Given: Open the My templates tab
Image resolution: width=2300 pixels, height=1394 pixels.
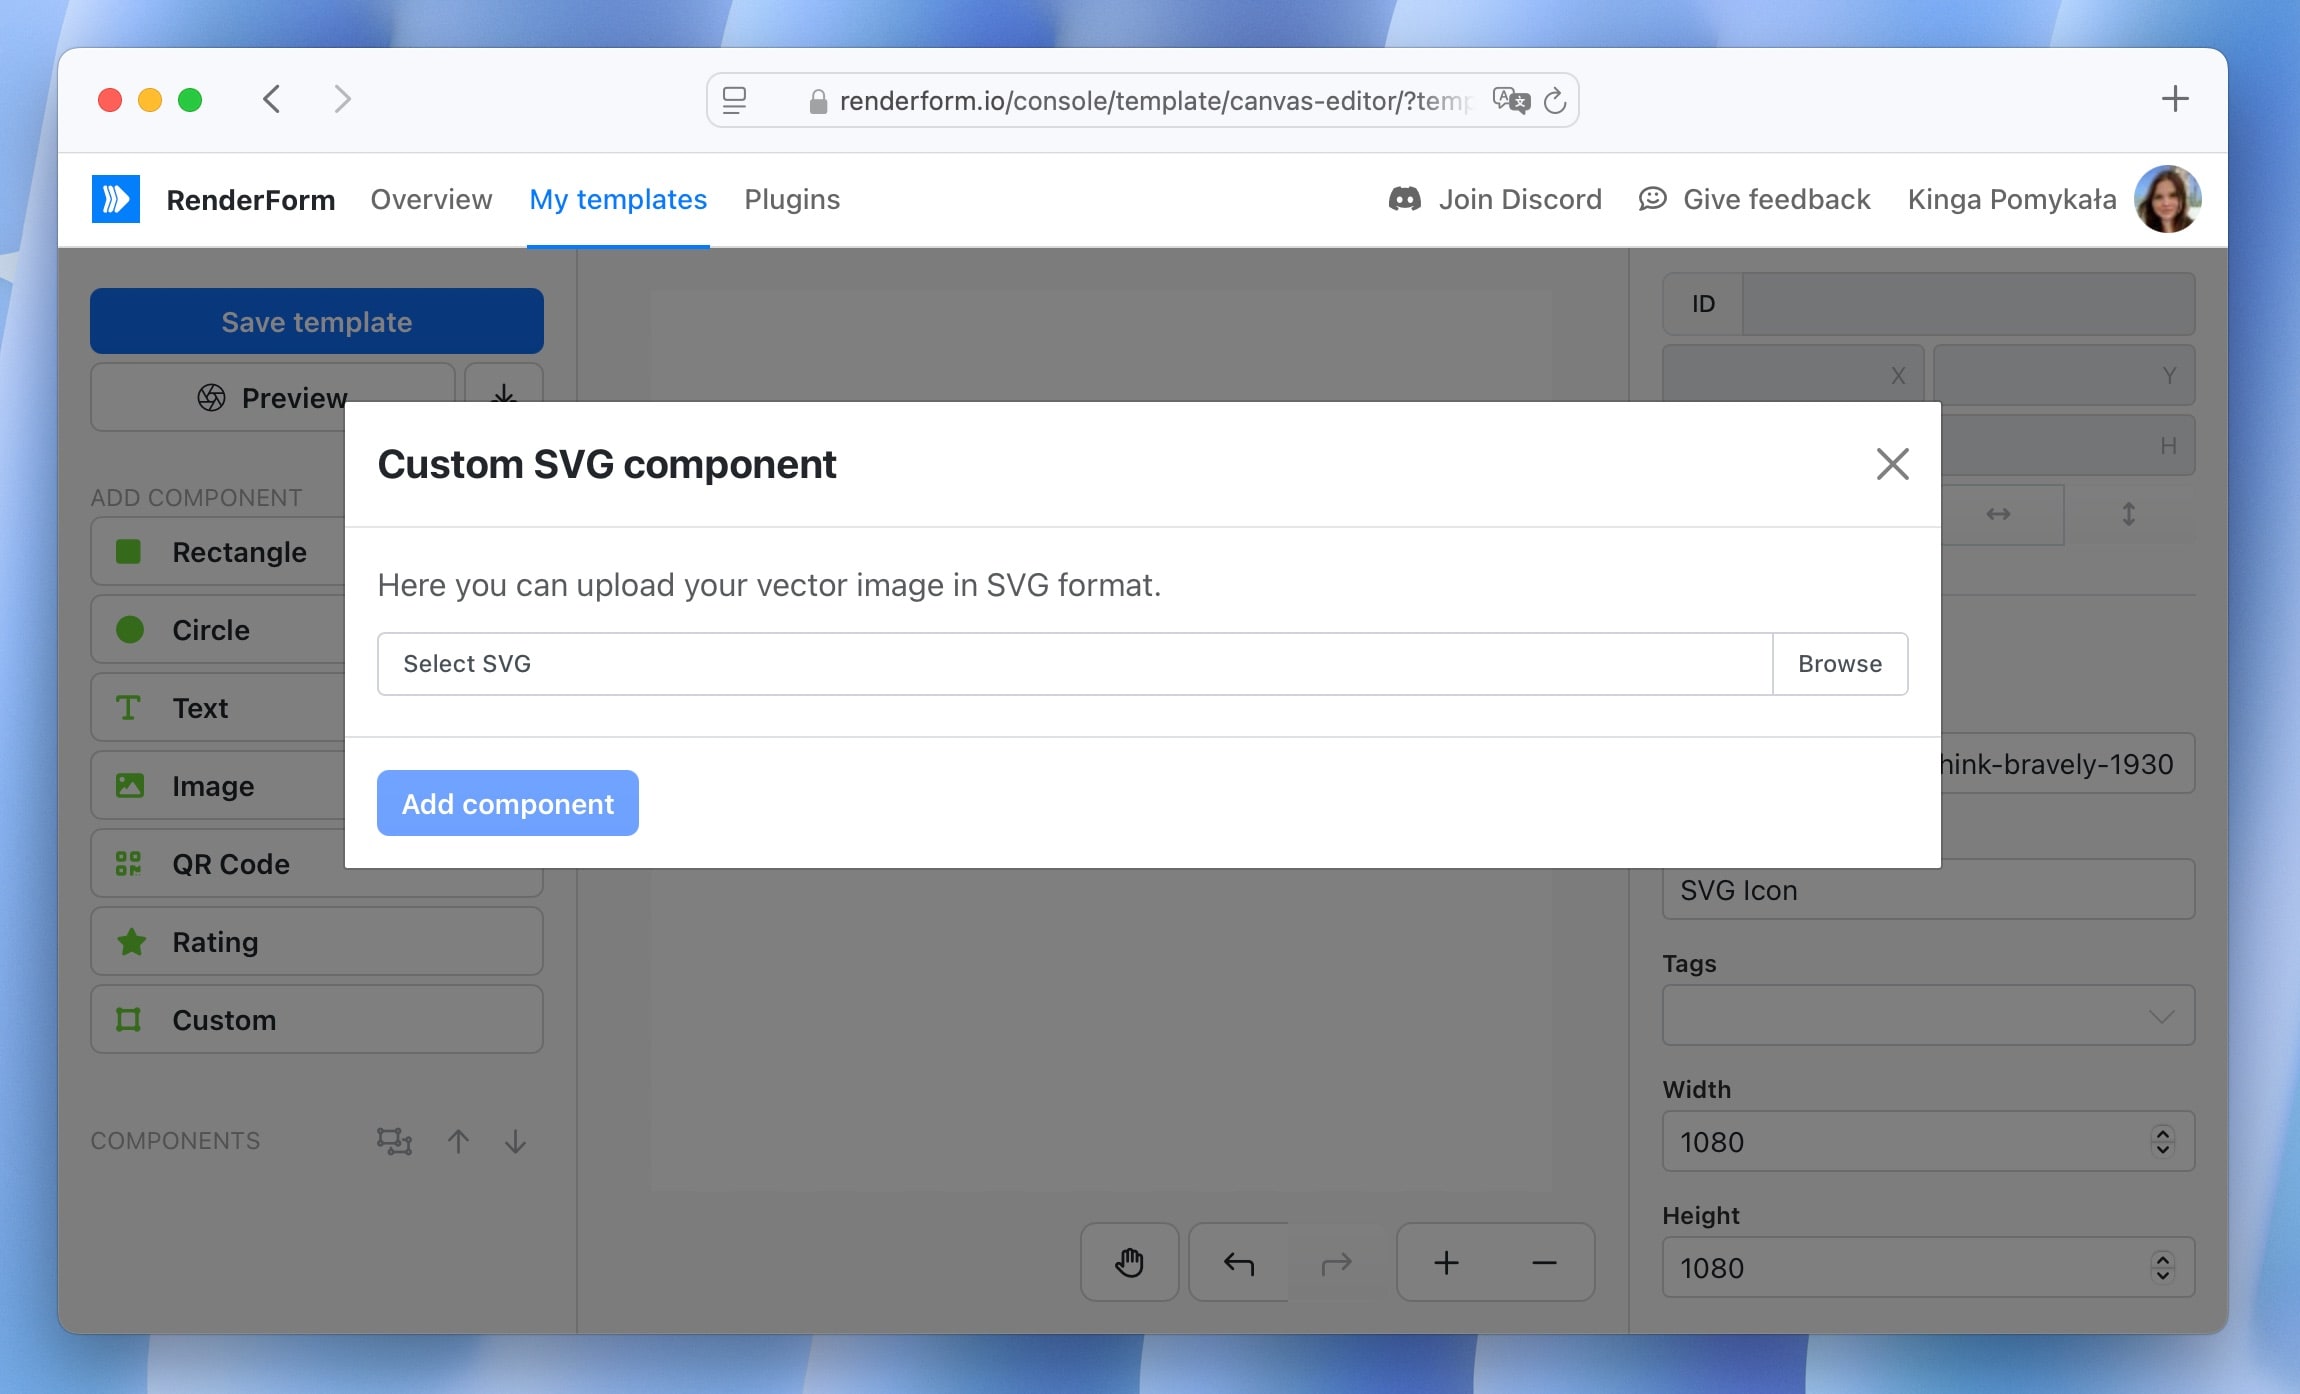Looking at the screenshot, I should [x=618, y=199].
